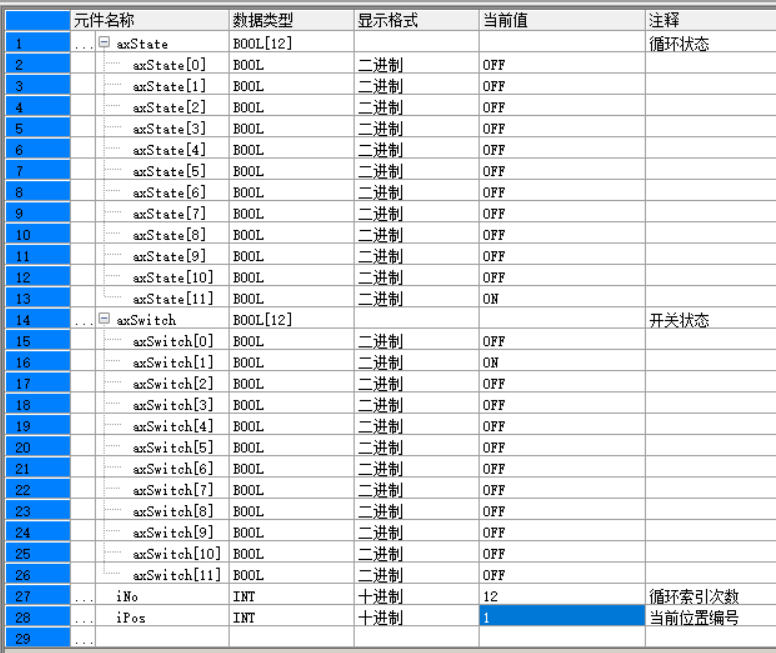Click the ellipsis button beside iNo
This screenshot has width=776, height=653.
tap(82, 597)
